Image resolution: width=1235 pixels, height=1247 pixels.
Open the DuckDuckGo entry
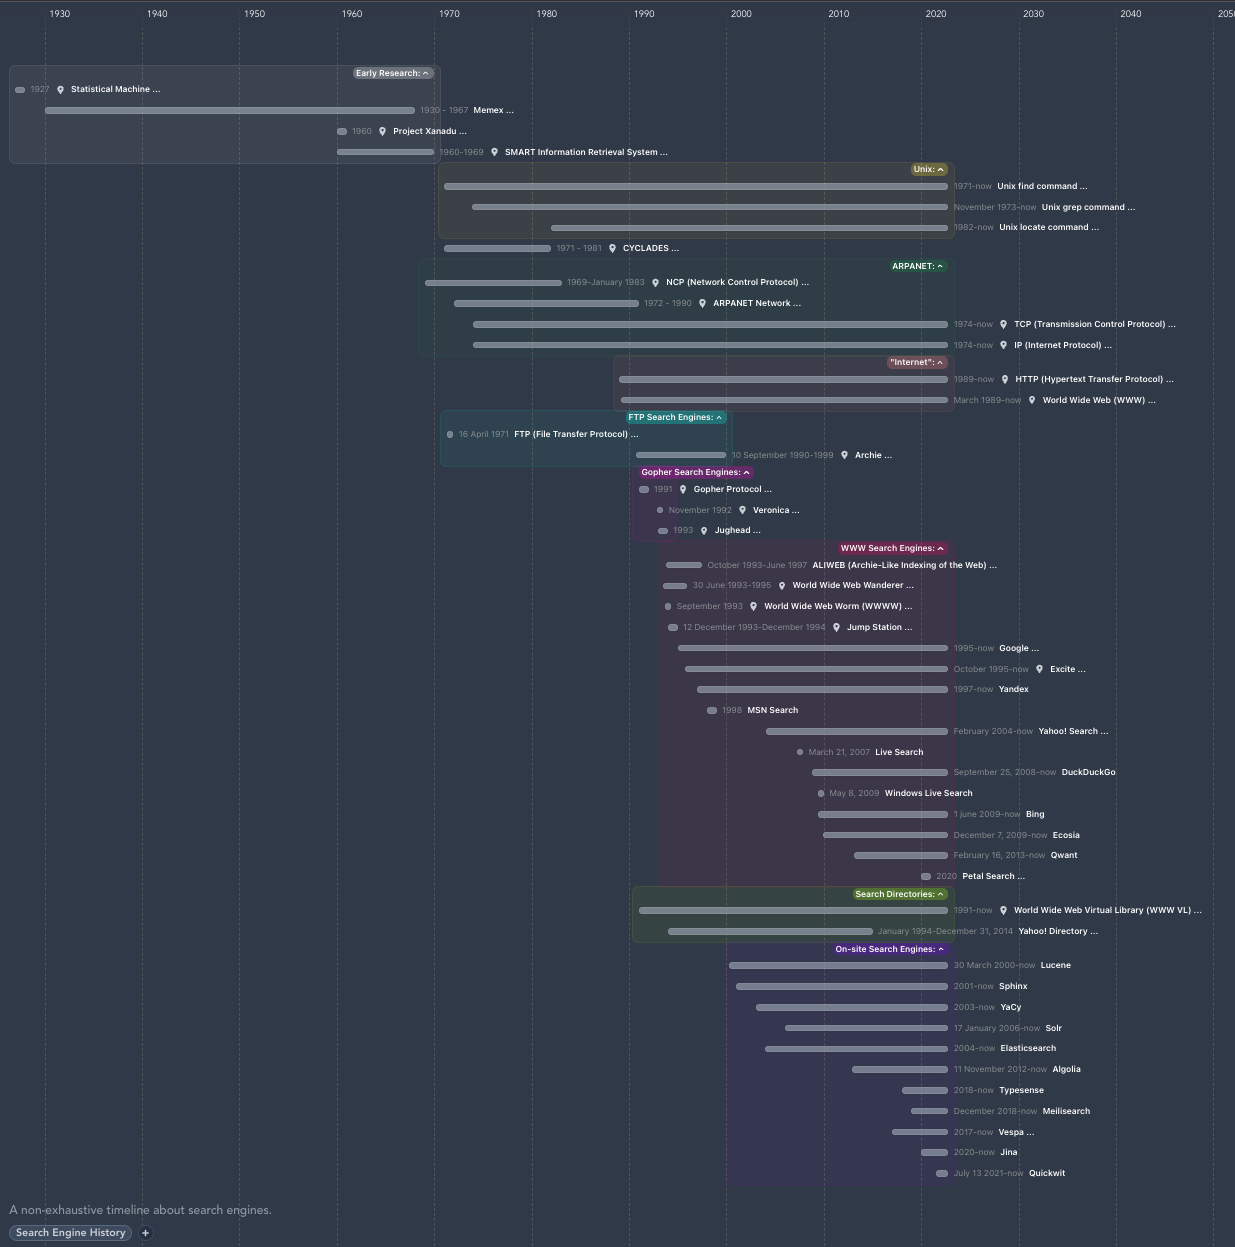click(x=1088, y=773)
